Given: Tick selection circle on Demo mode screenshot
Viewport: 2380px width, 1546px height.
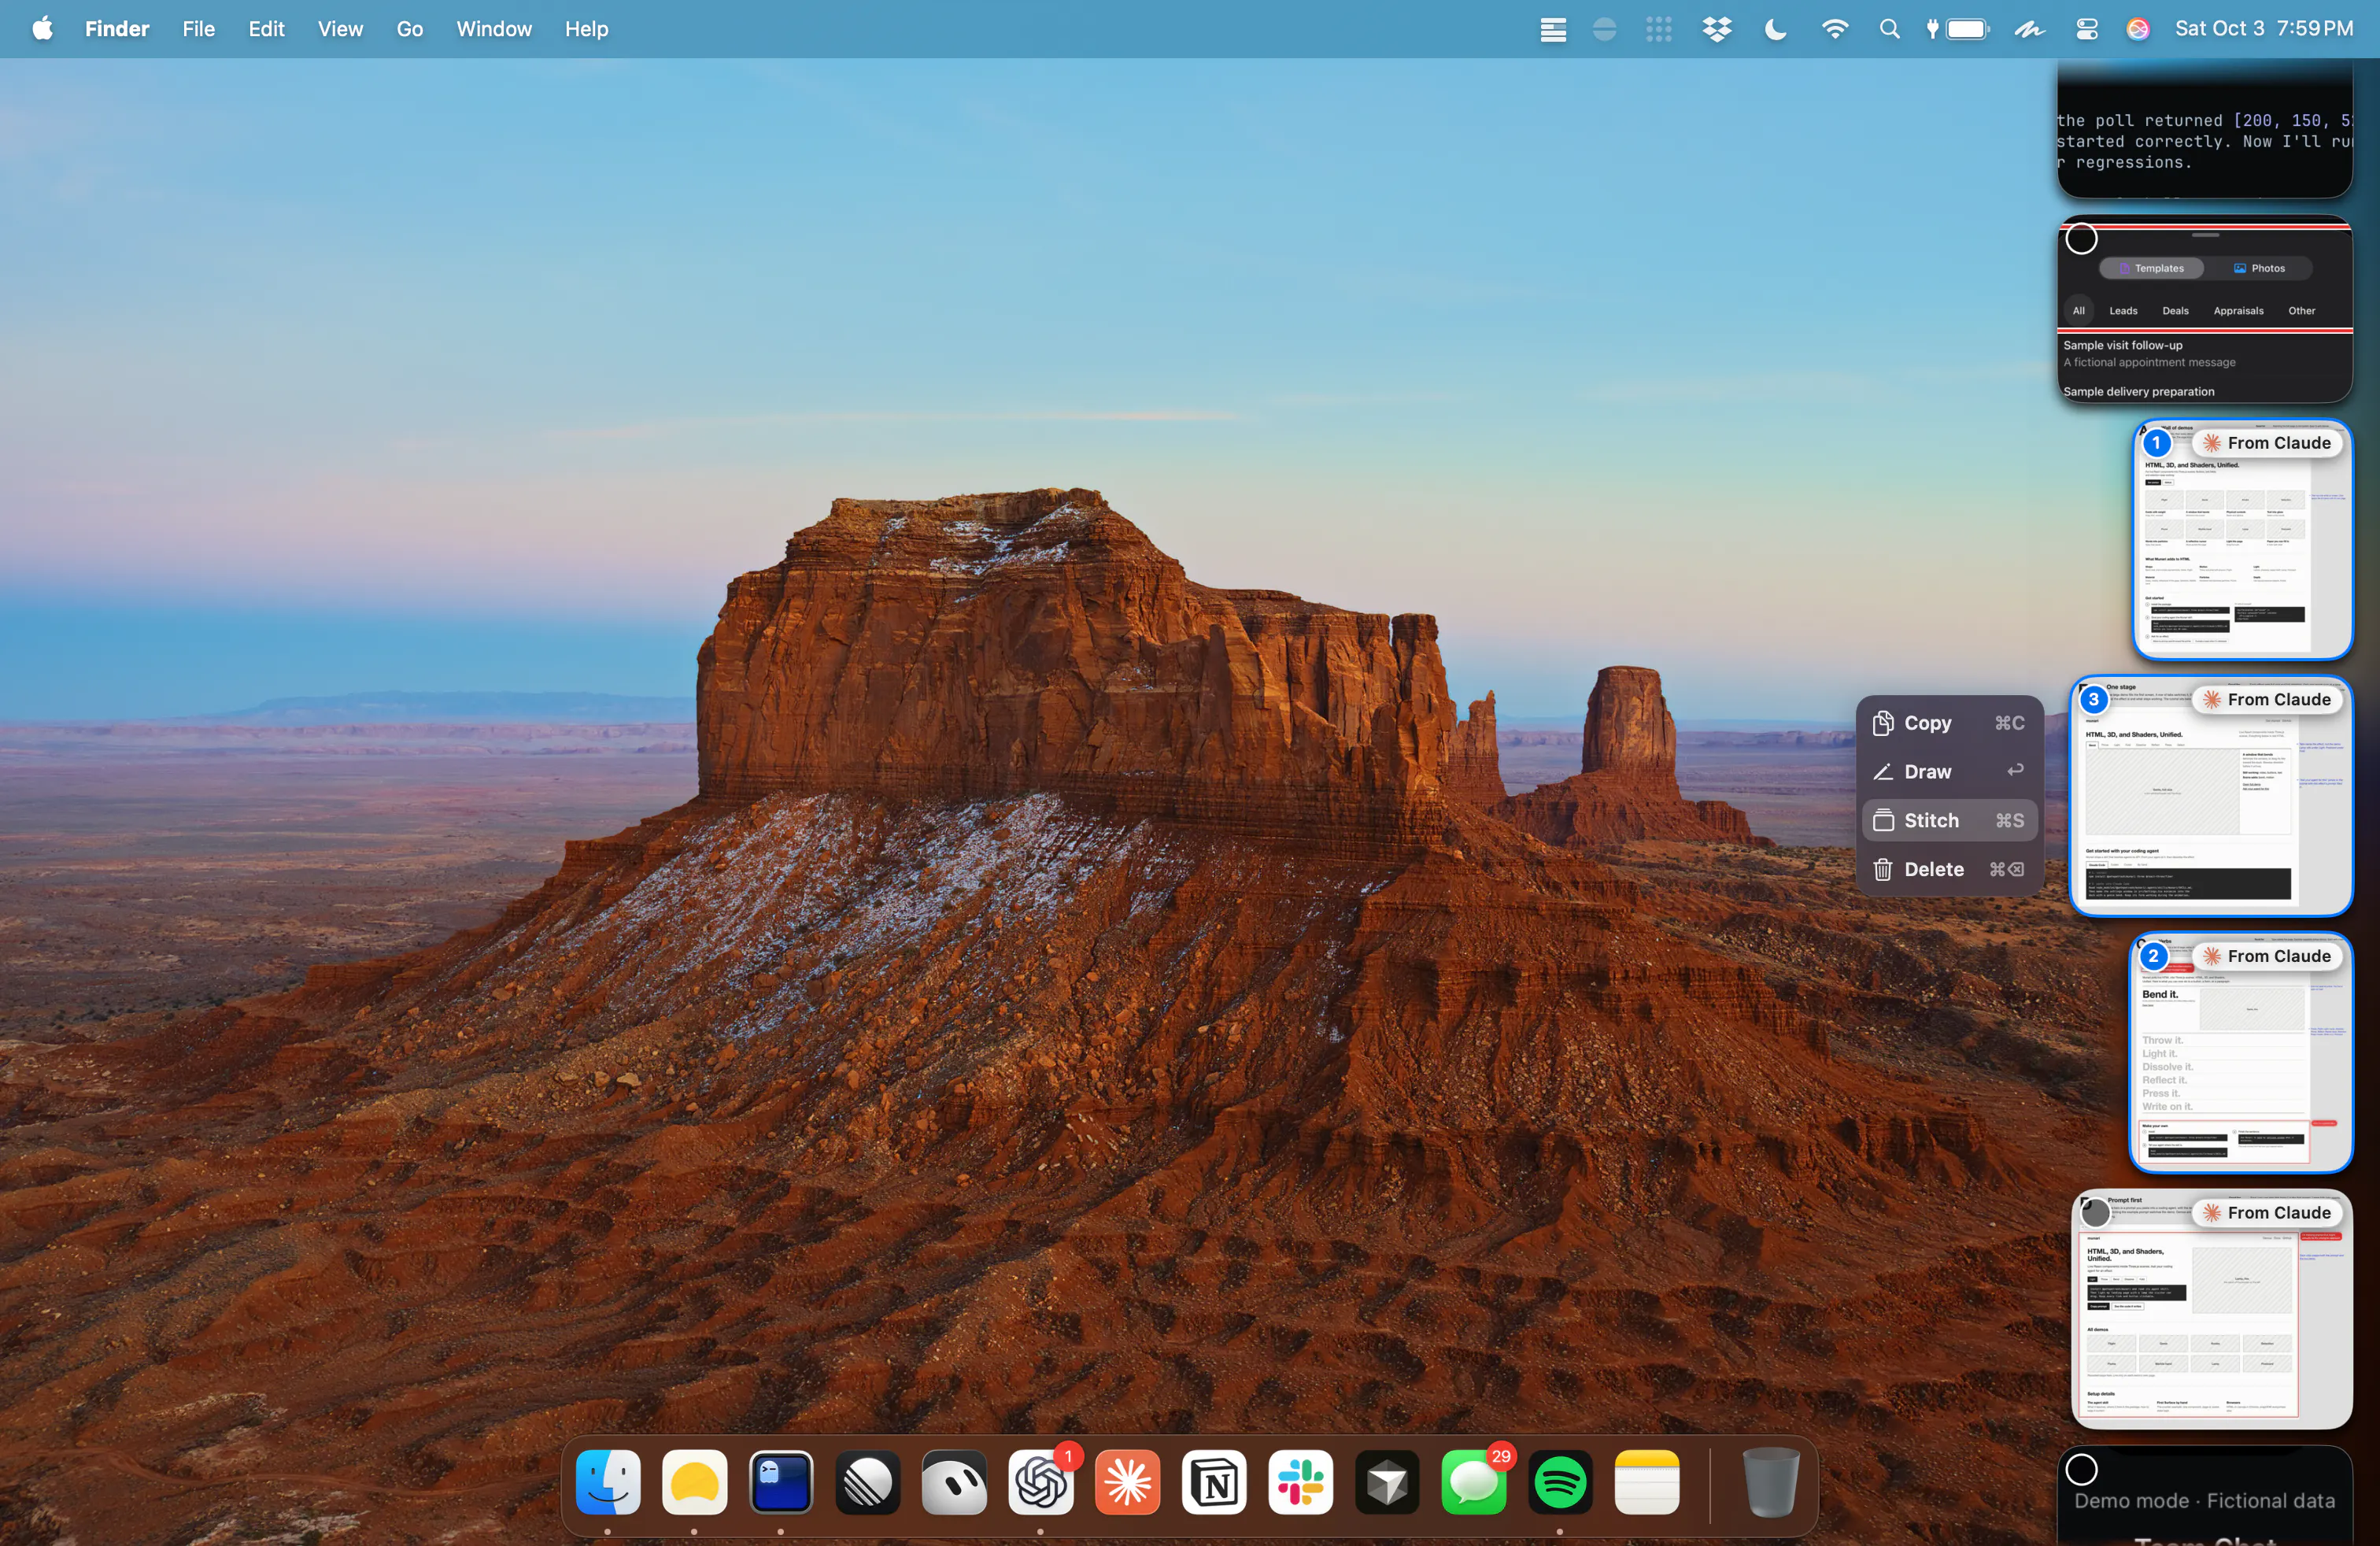Looking at the screenshot, I should coord(2081,1470).
